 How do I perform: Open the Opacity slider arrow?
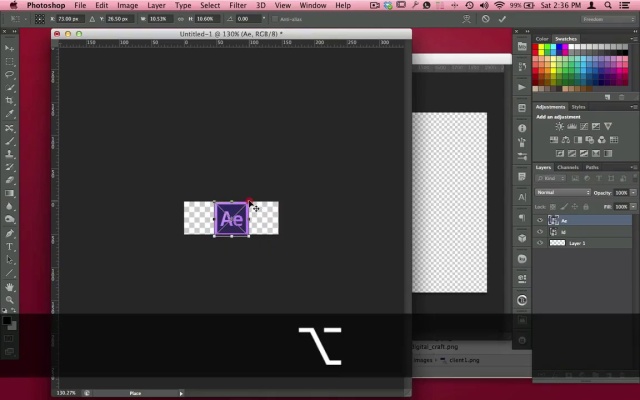point(633,193)
